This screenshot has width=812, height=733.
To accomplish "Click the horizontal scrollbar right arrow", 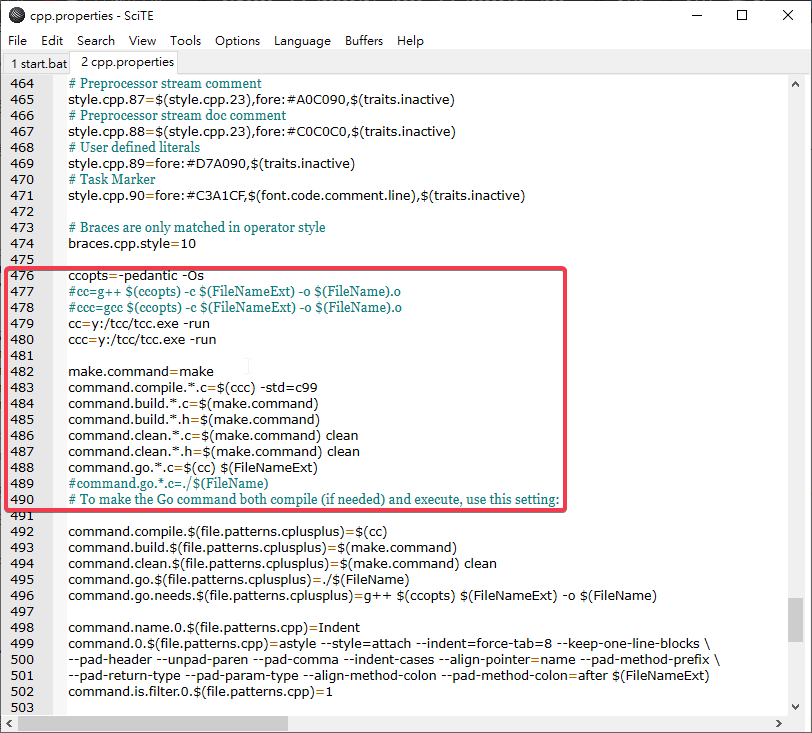I will click(778, 723).
